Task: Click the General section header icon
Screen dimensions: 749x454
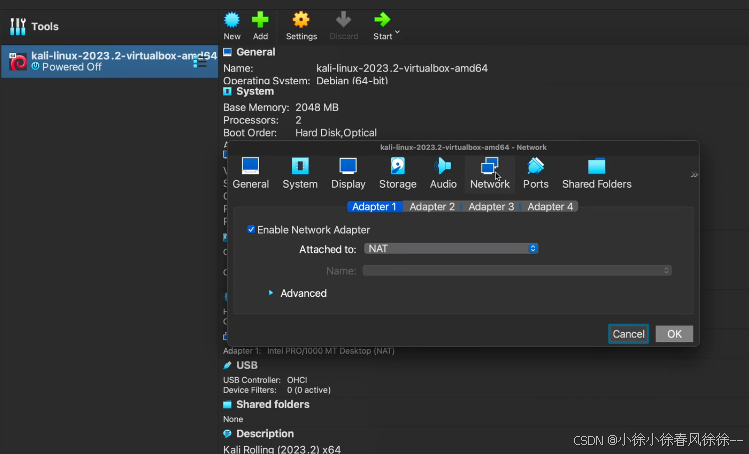Action: (227, 52)
